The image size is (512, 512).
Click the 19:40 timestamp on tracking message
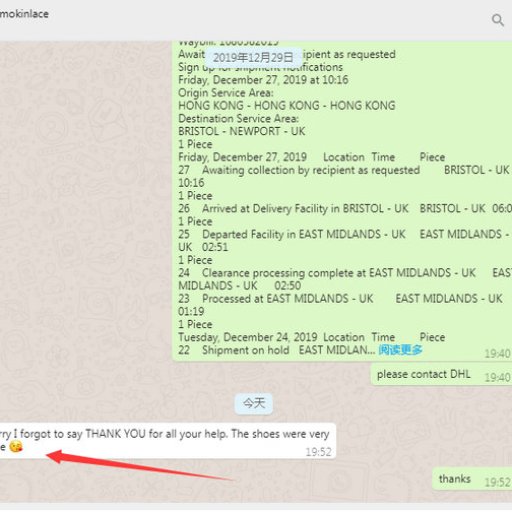click(497, 354)
